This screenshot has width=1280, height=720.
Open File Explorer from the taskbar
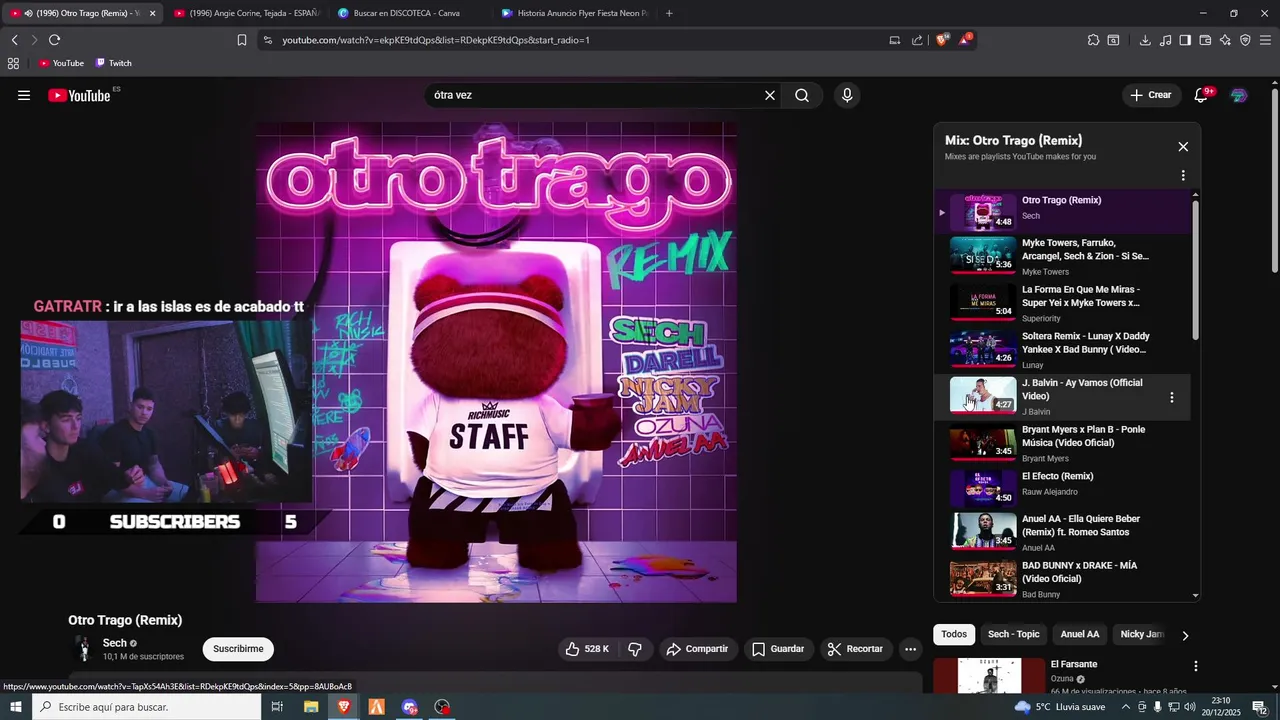click(x=311, y=707)
